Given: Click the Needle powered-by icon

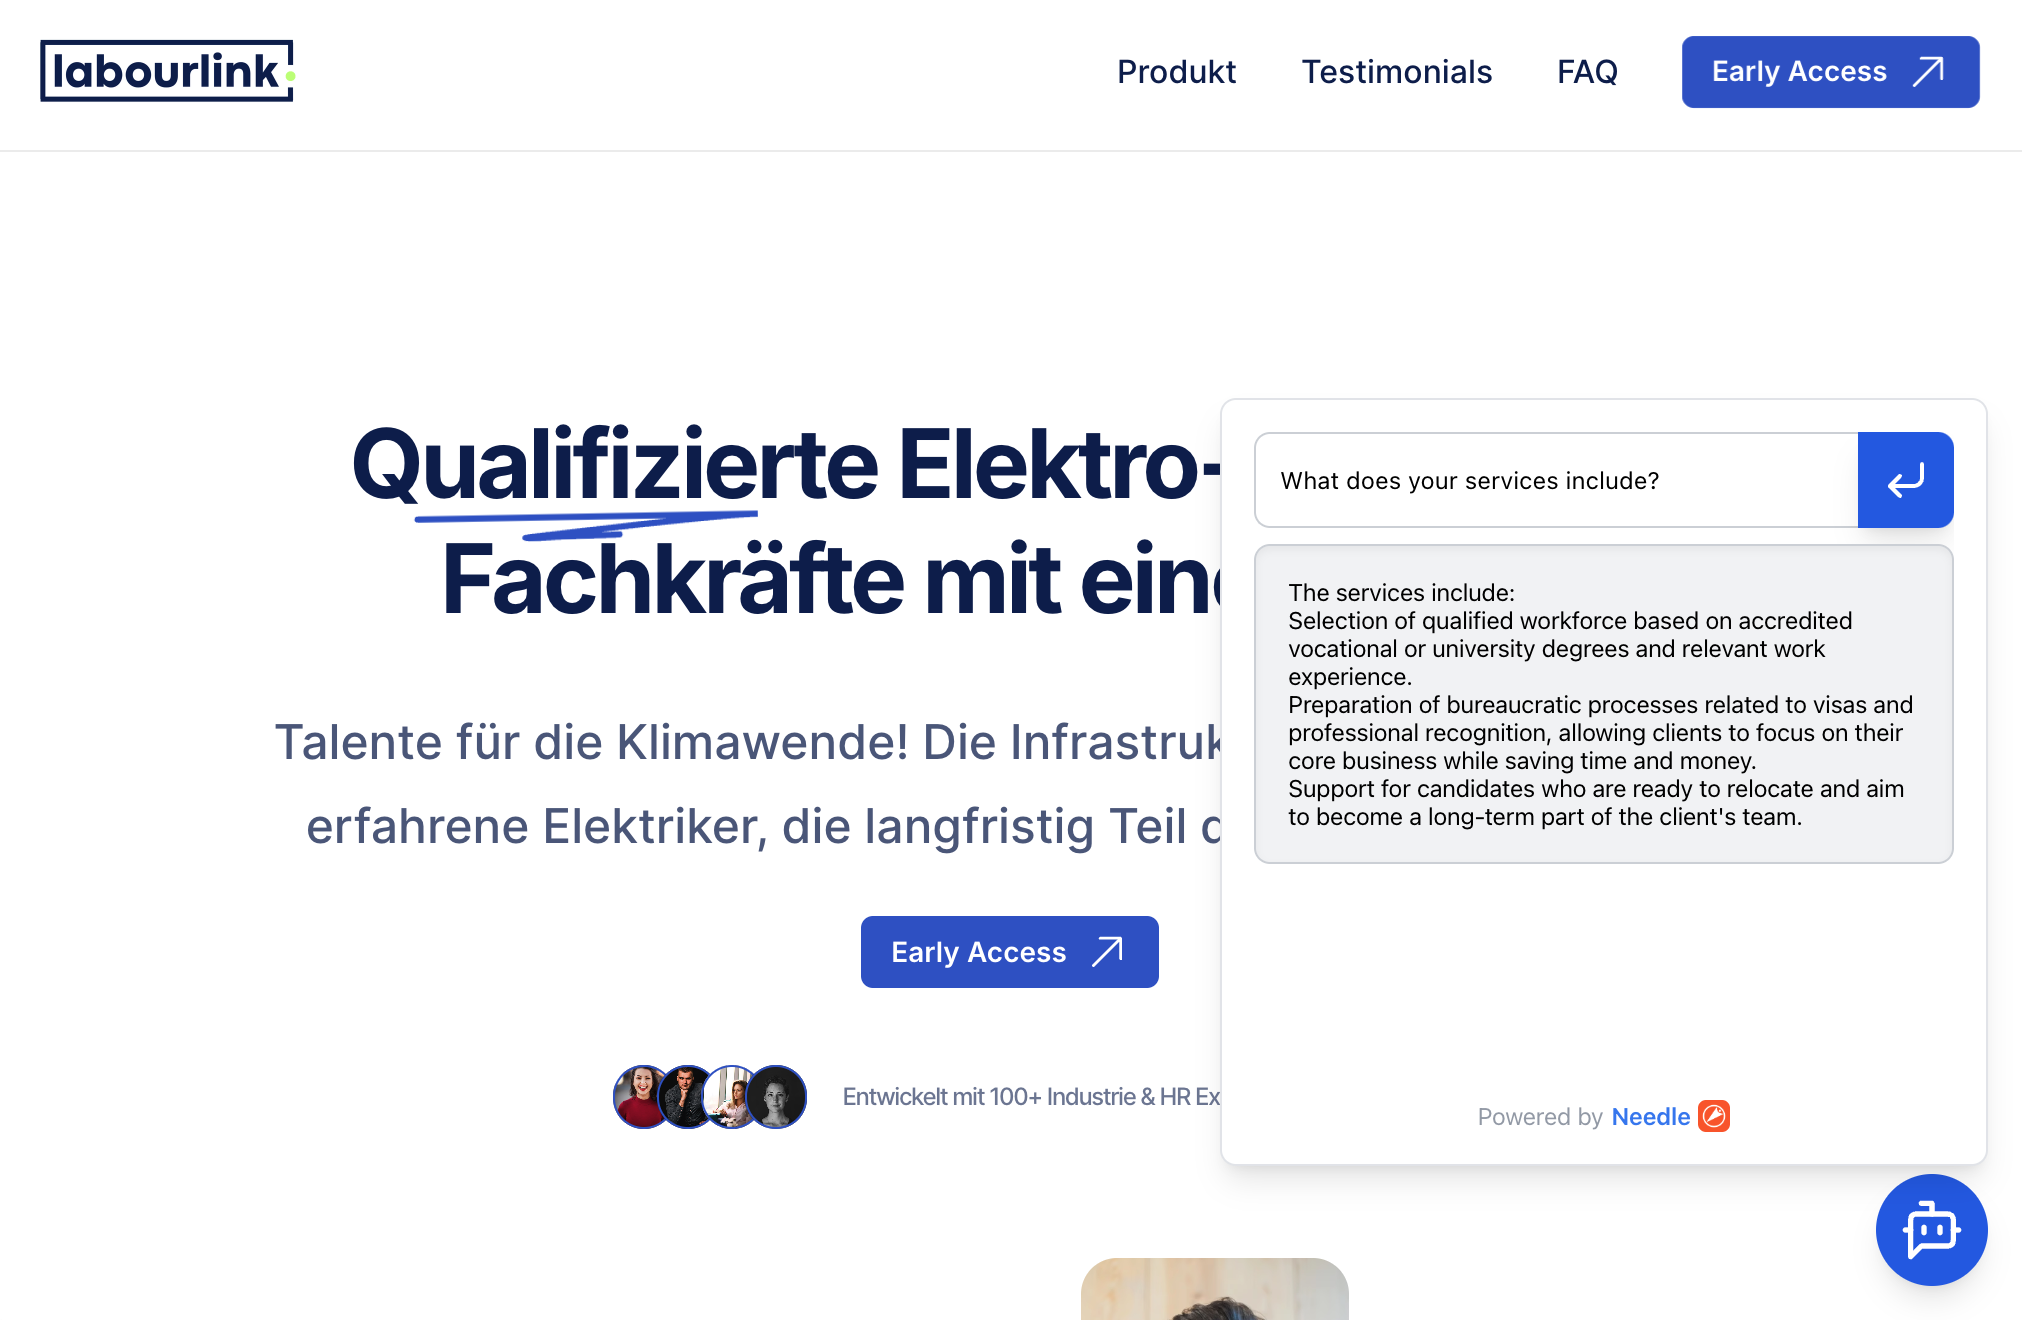Looking at the screenshot, I should pyautogui.click(x=1715, y=1117).
